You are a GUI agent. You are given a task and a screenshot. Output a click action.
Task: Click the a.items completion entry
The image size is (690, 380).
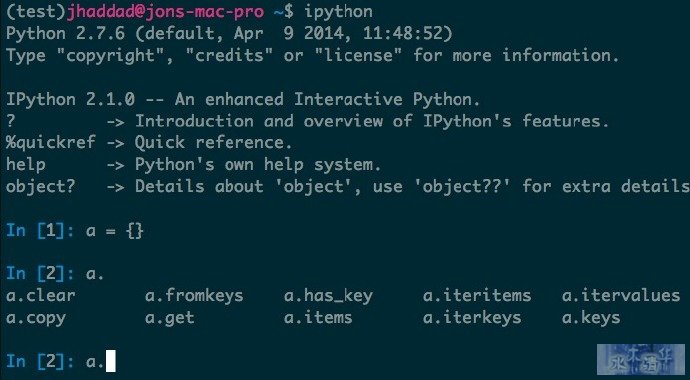[x=318, y=318]
